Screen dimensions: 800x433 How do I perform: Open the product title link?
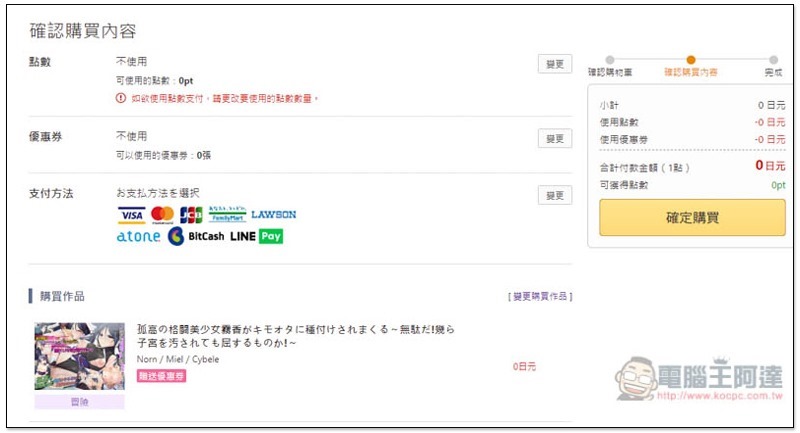tap(295, 336)
